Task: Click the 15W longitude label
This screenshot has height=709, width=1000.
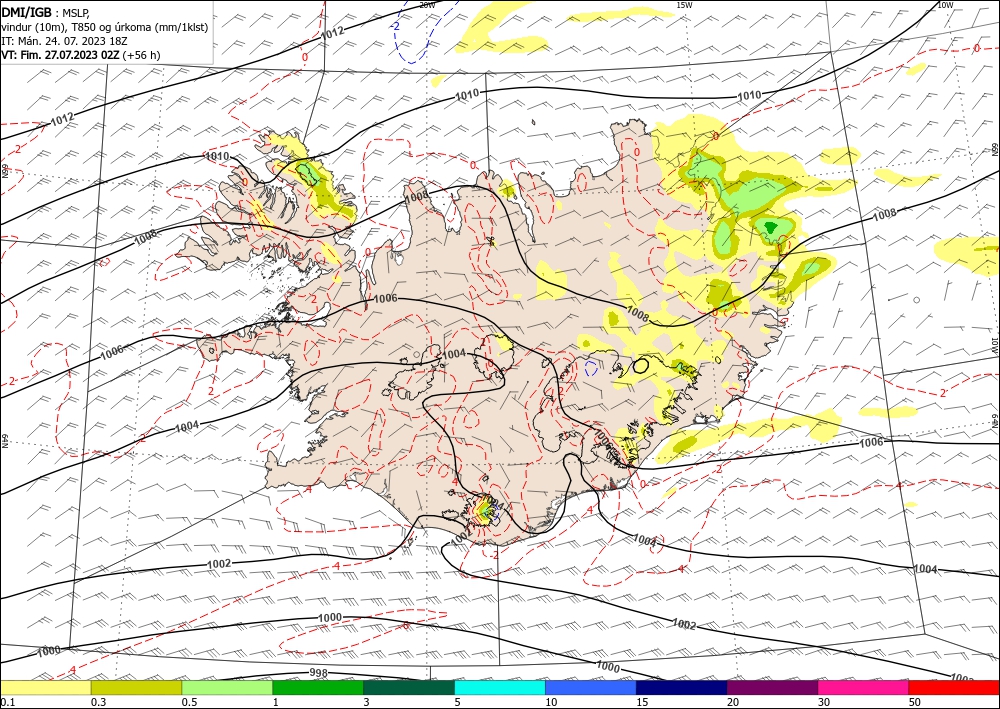Action: [x=684, y=5]
